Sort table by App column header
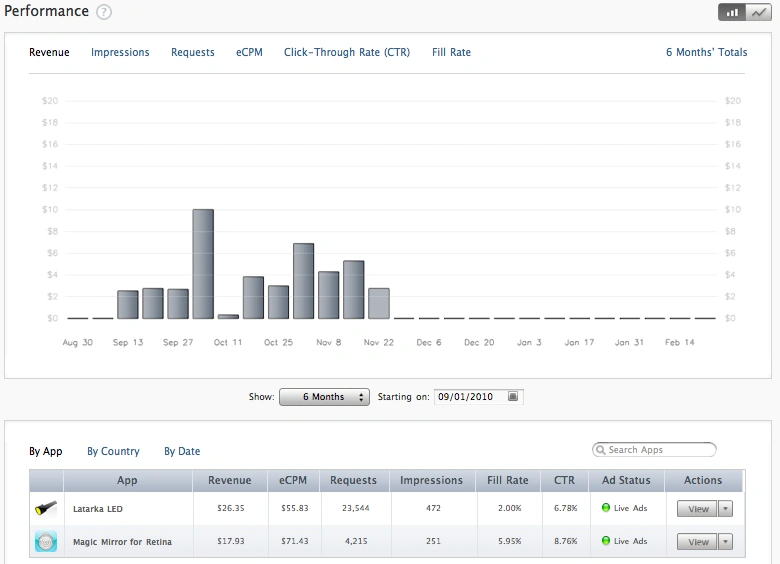 click(127, 480)
